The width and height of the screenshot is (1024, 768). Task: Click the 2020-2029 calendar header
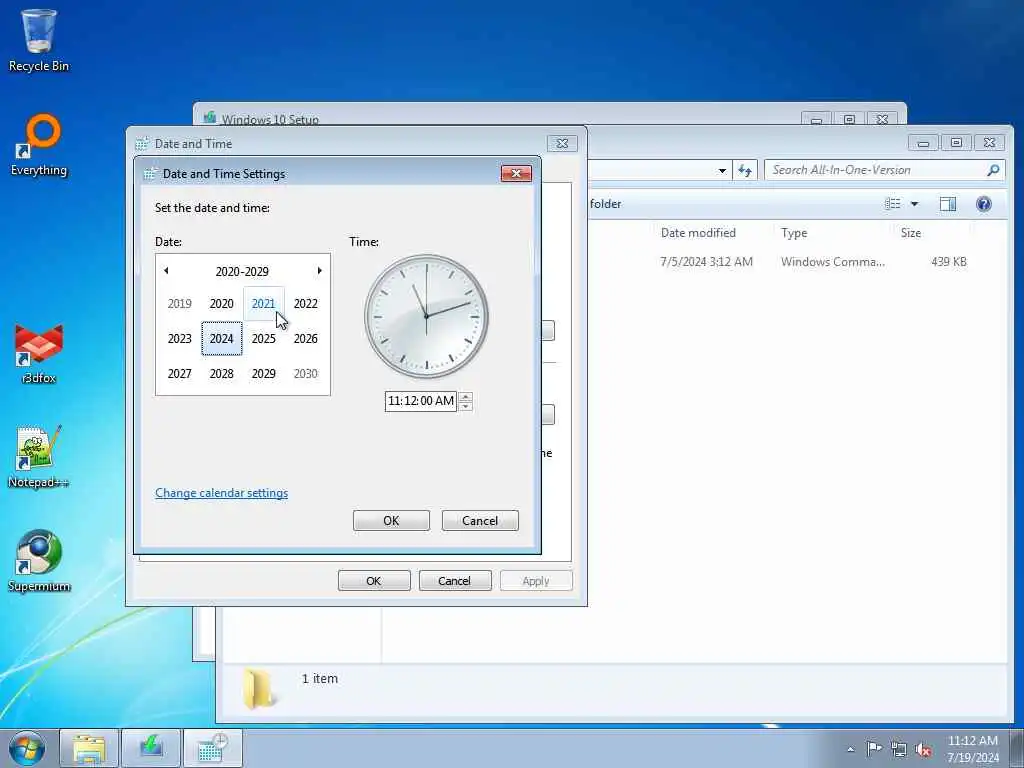(x=242, y=271)
